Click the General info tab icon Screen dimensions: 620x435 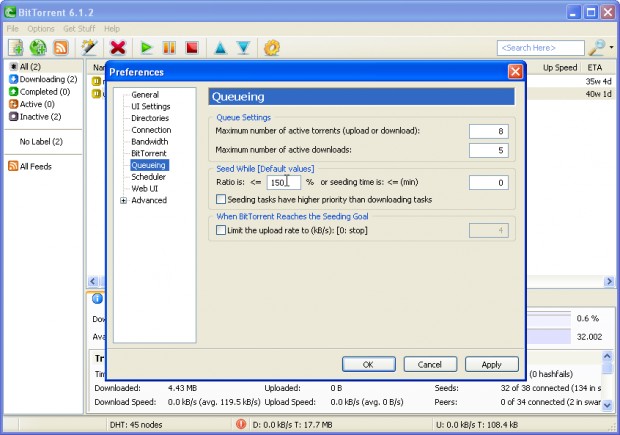tap(97, 299)
